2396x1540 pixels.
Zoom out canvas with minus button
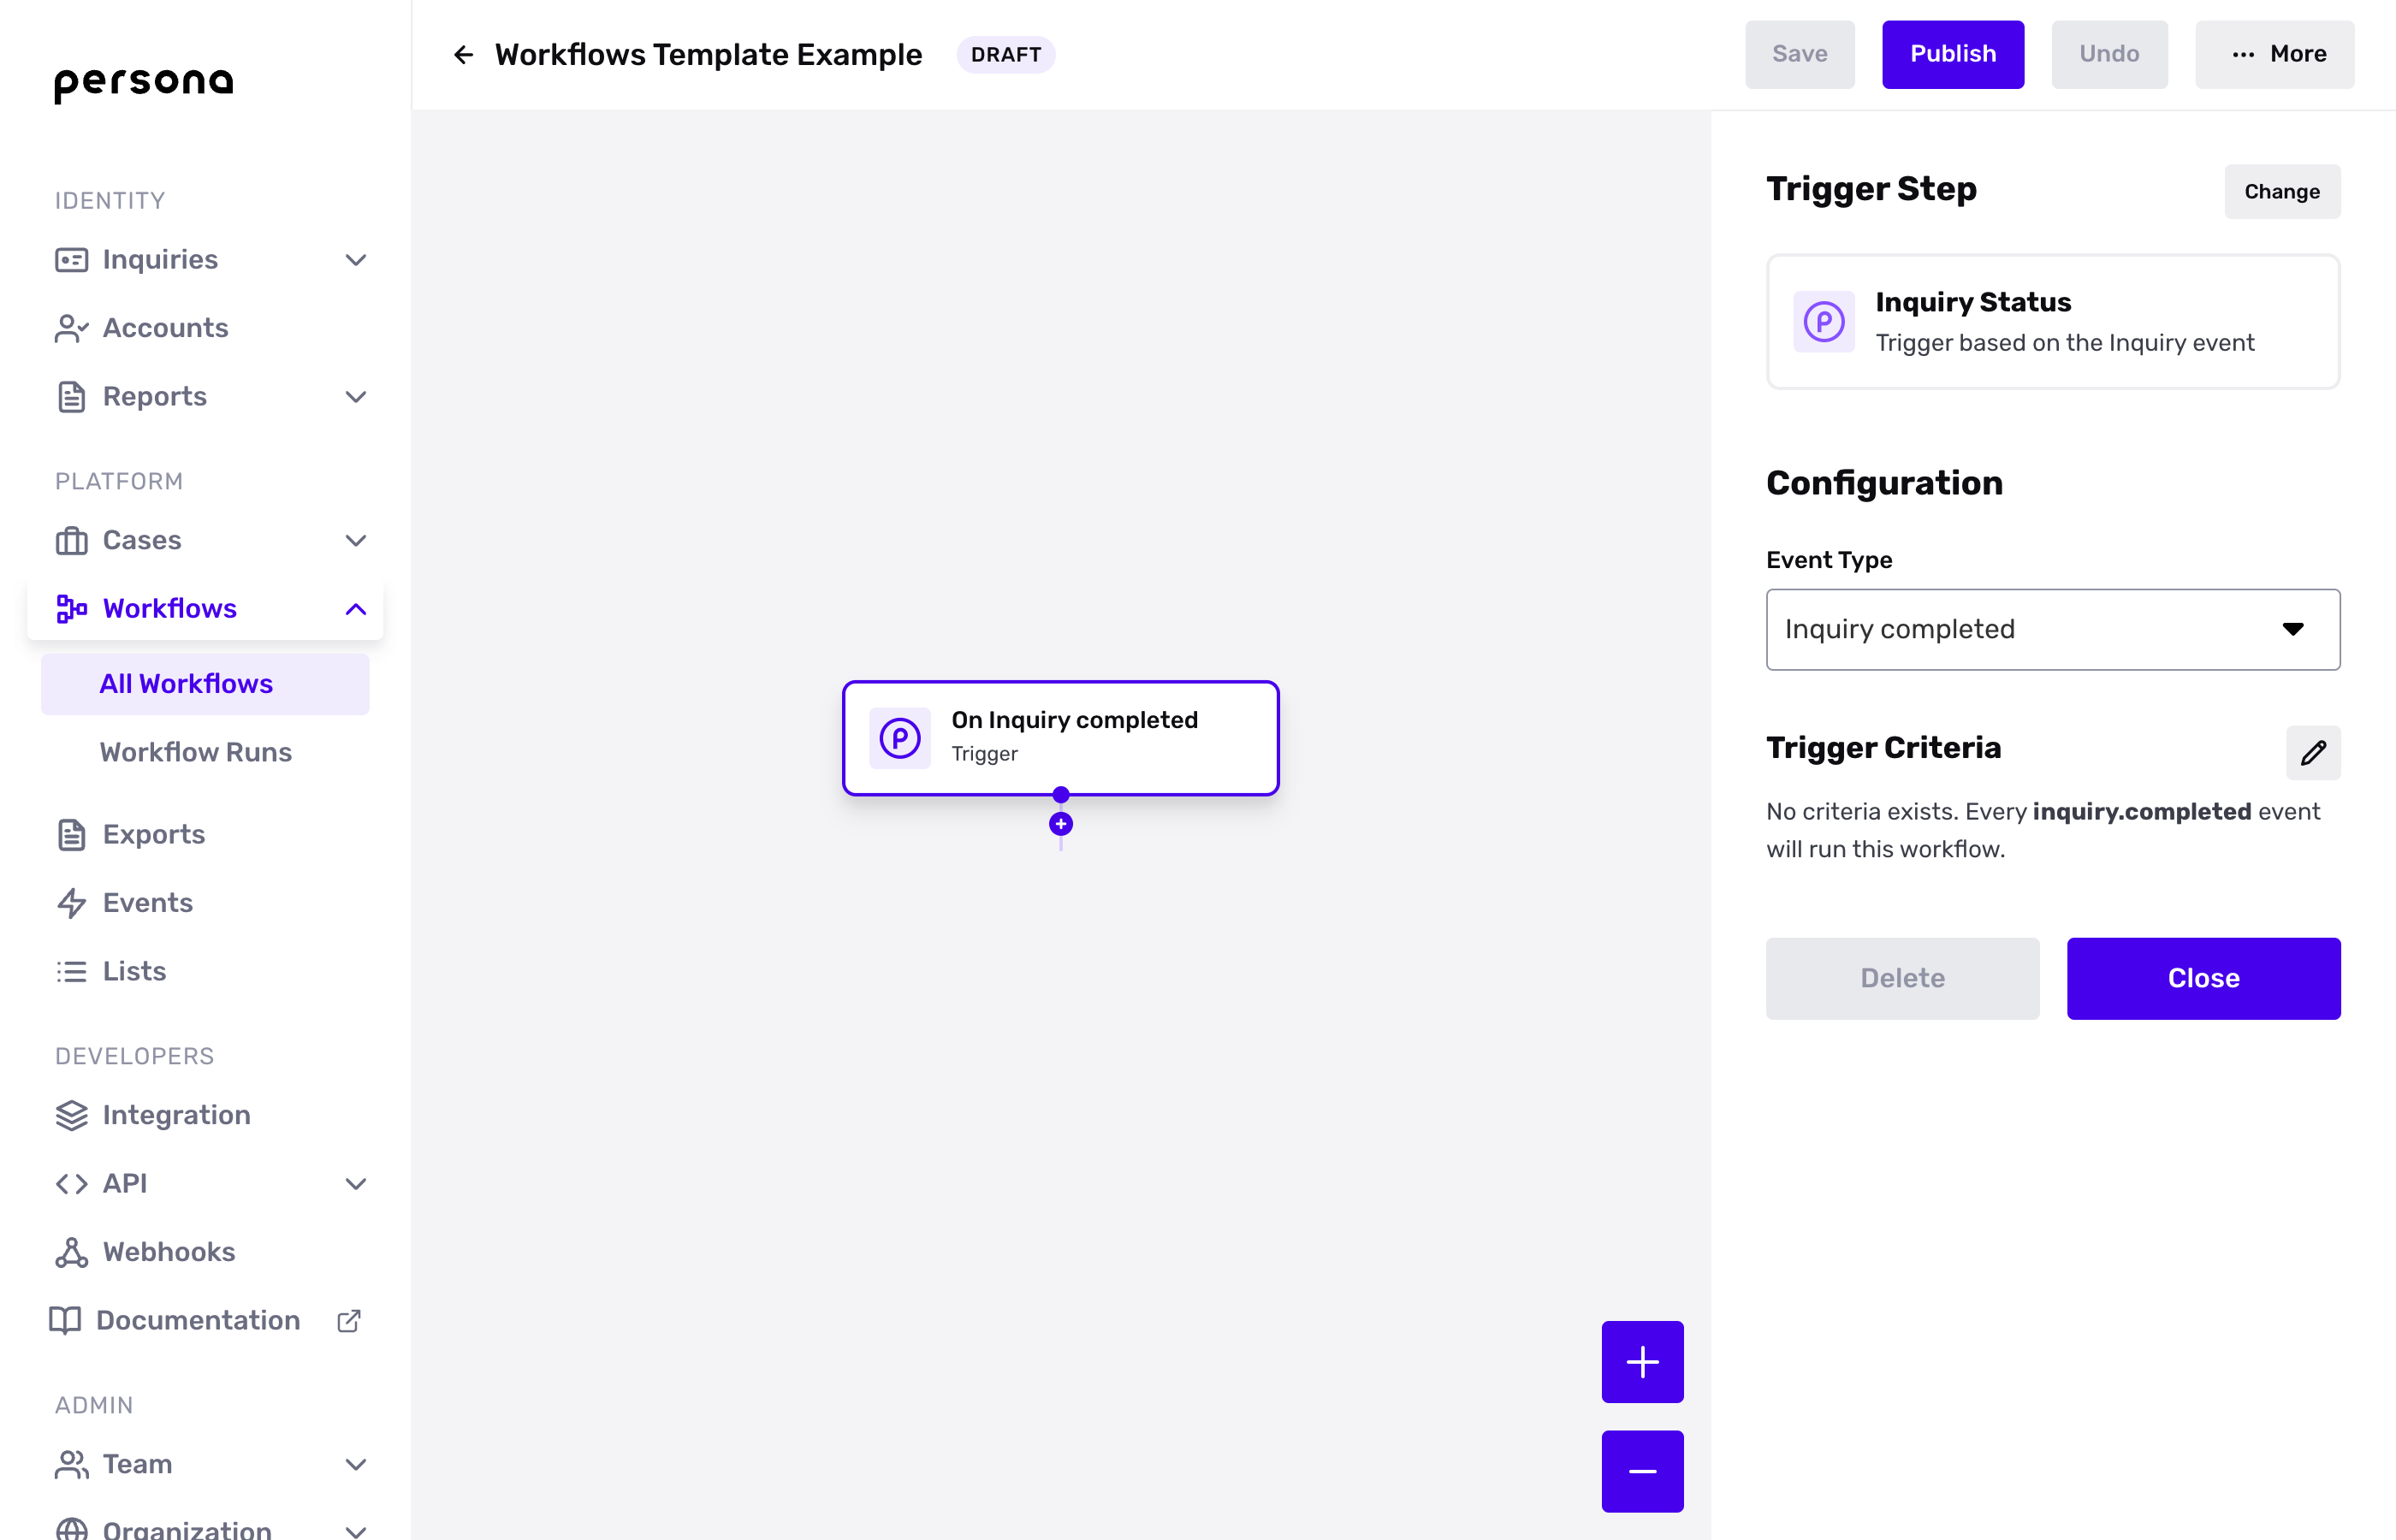pyautogui.click(x=1642, y=1471)
